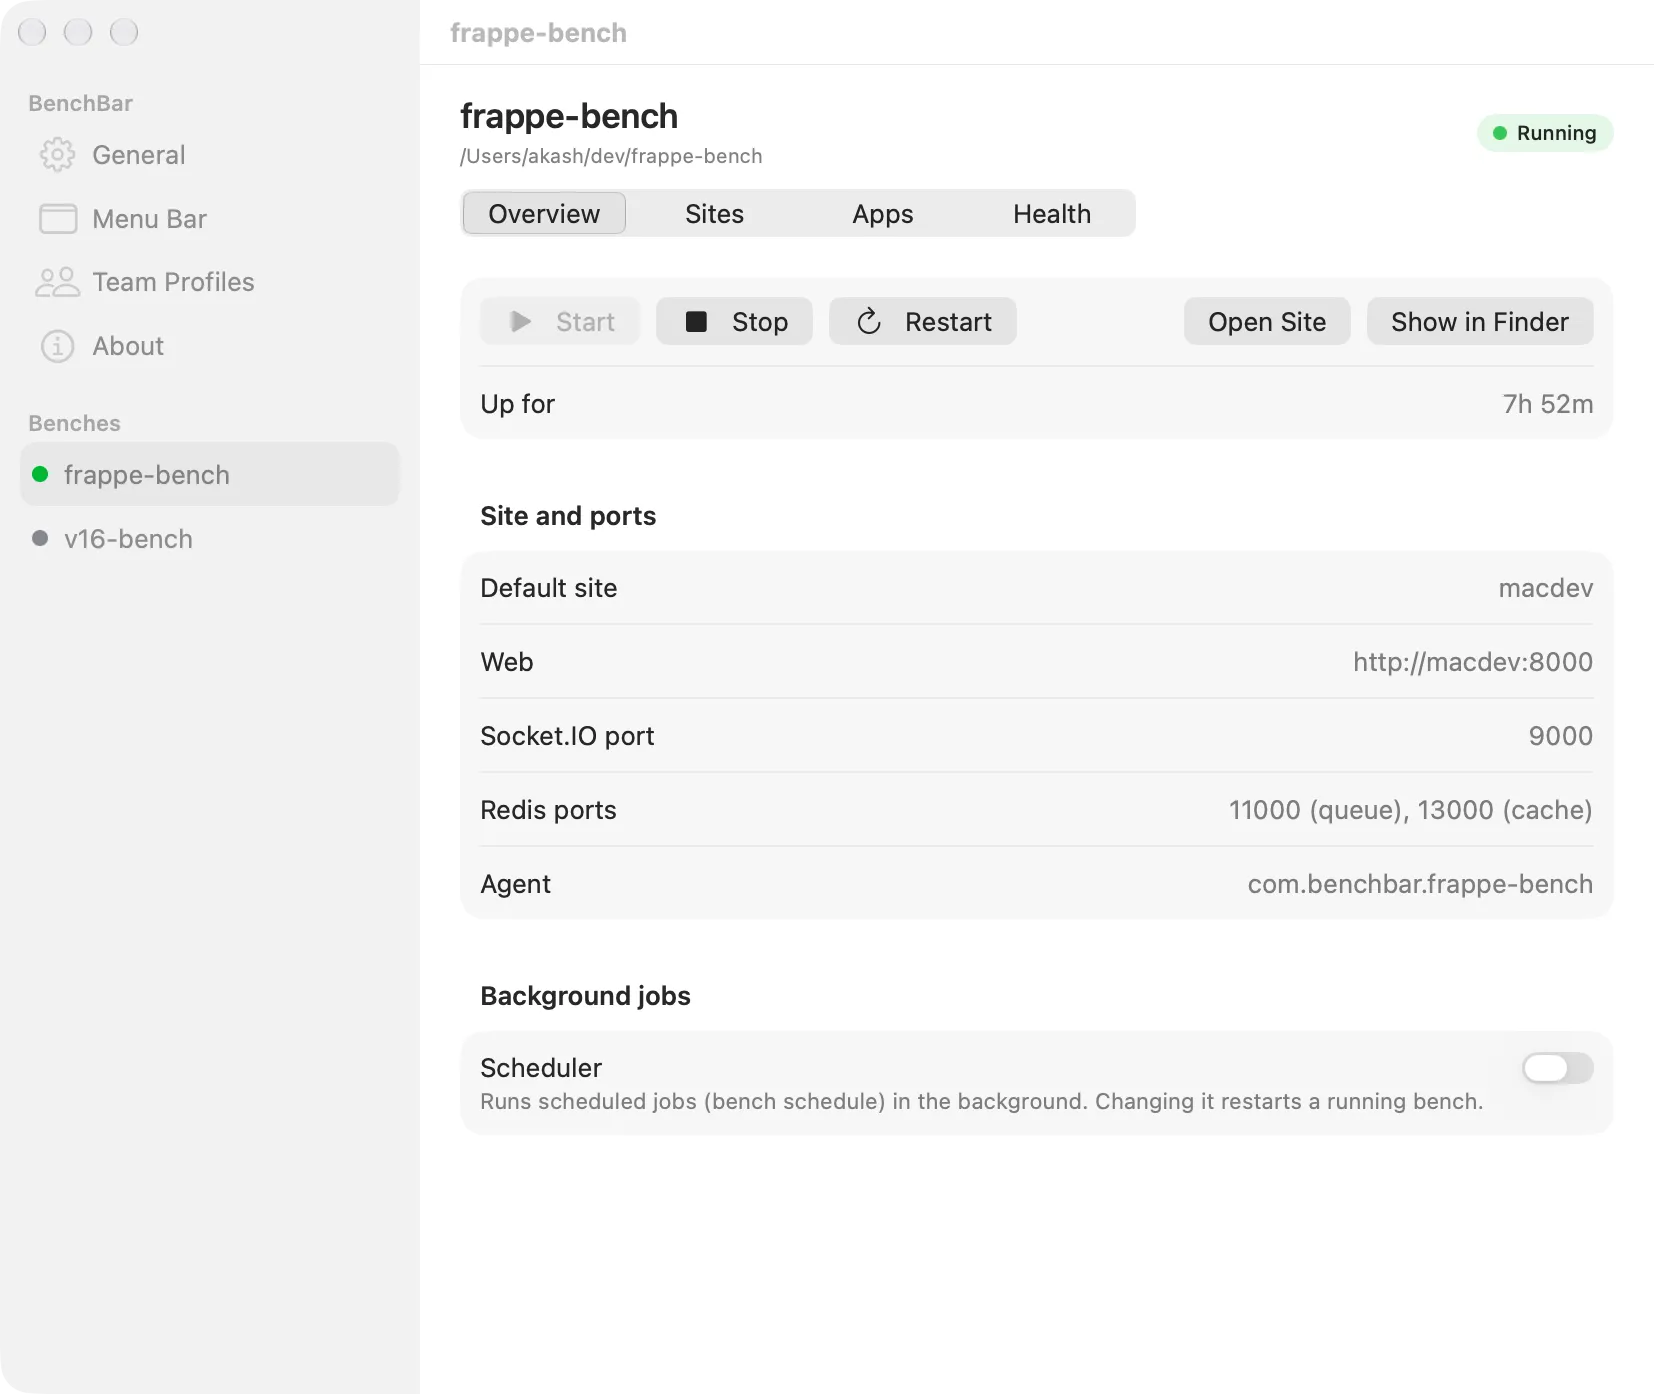Viewport: 1654px width, 1394px height.
Task: Click the Stop square icon
Action: [696, 321]
